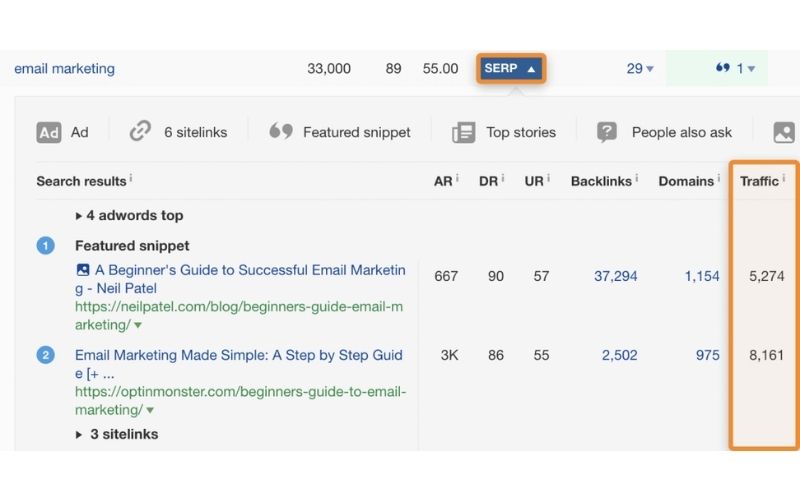Viewport: 800px width, 500px height.
Task: Click the 6 sitelinks label
Action: (195, 132)
